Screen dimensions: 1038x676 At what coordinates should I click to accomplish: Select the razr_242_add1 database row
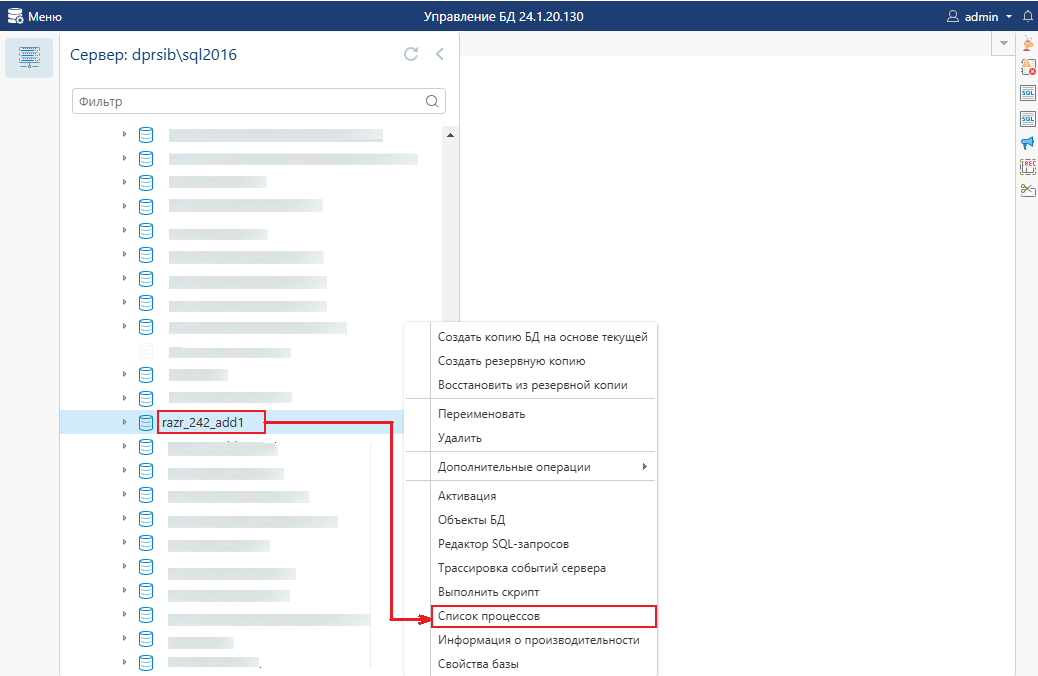(232, 422)
